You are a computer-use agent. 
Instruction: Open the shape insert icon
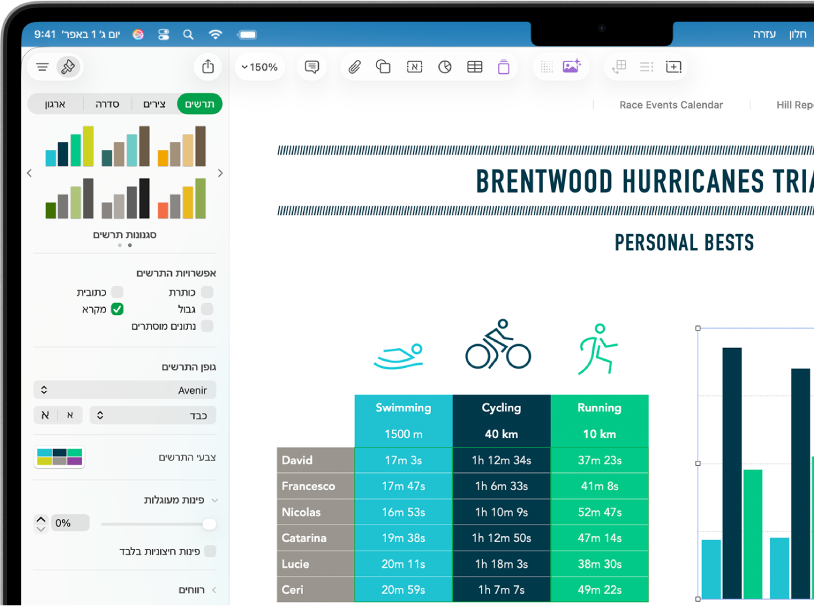[383, 66]
